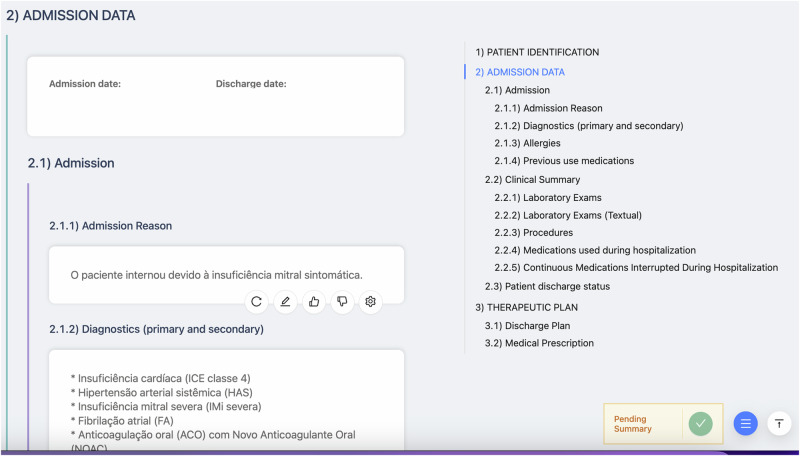Viewport: 800px width, 456px height.
Task: Jump to 2.1.1) Admission Reason in outline
Action: coord(548,108)
